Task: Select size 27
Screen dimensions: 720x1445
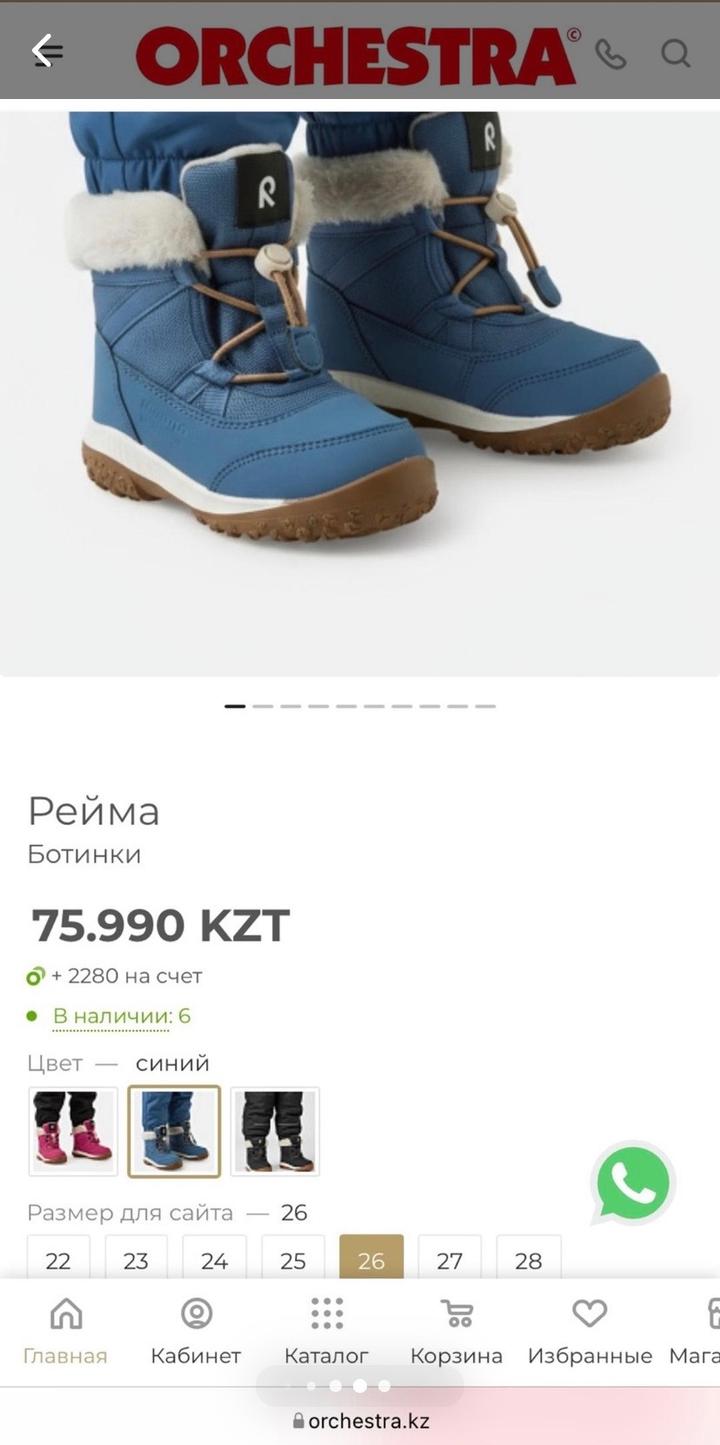Action: [x=450, y=1258]
